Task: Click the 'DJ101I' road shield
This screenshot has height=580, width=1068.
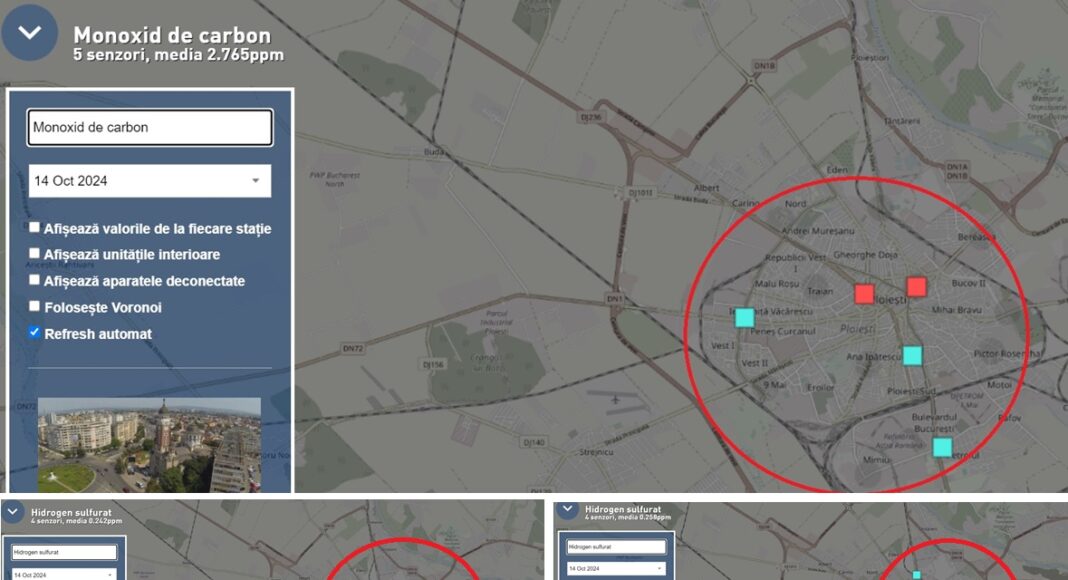Action: [x=640, y=193]
